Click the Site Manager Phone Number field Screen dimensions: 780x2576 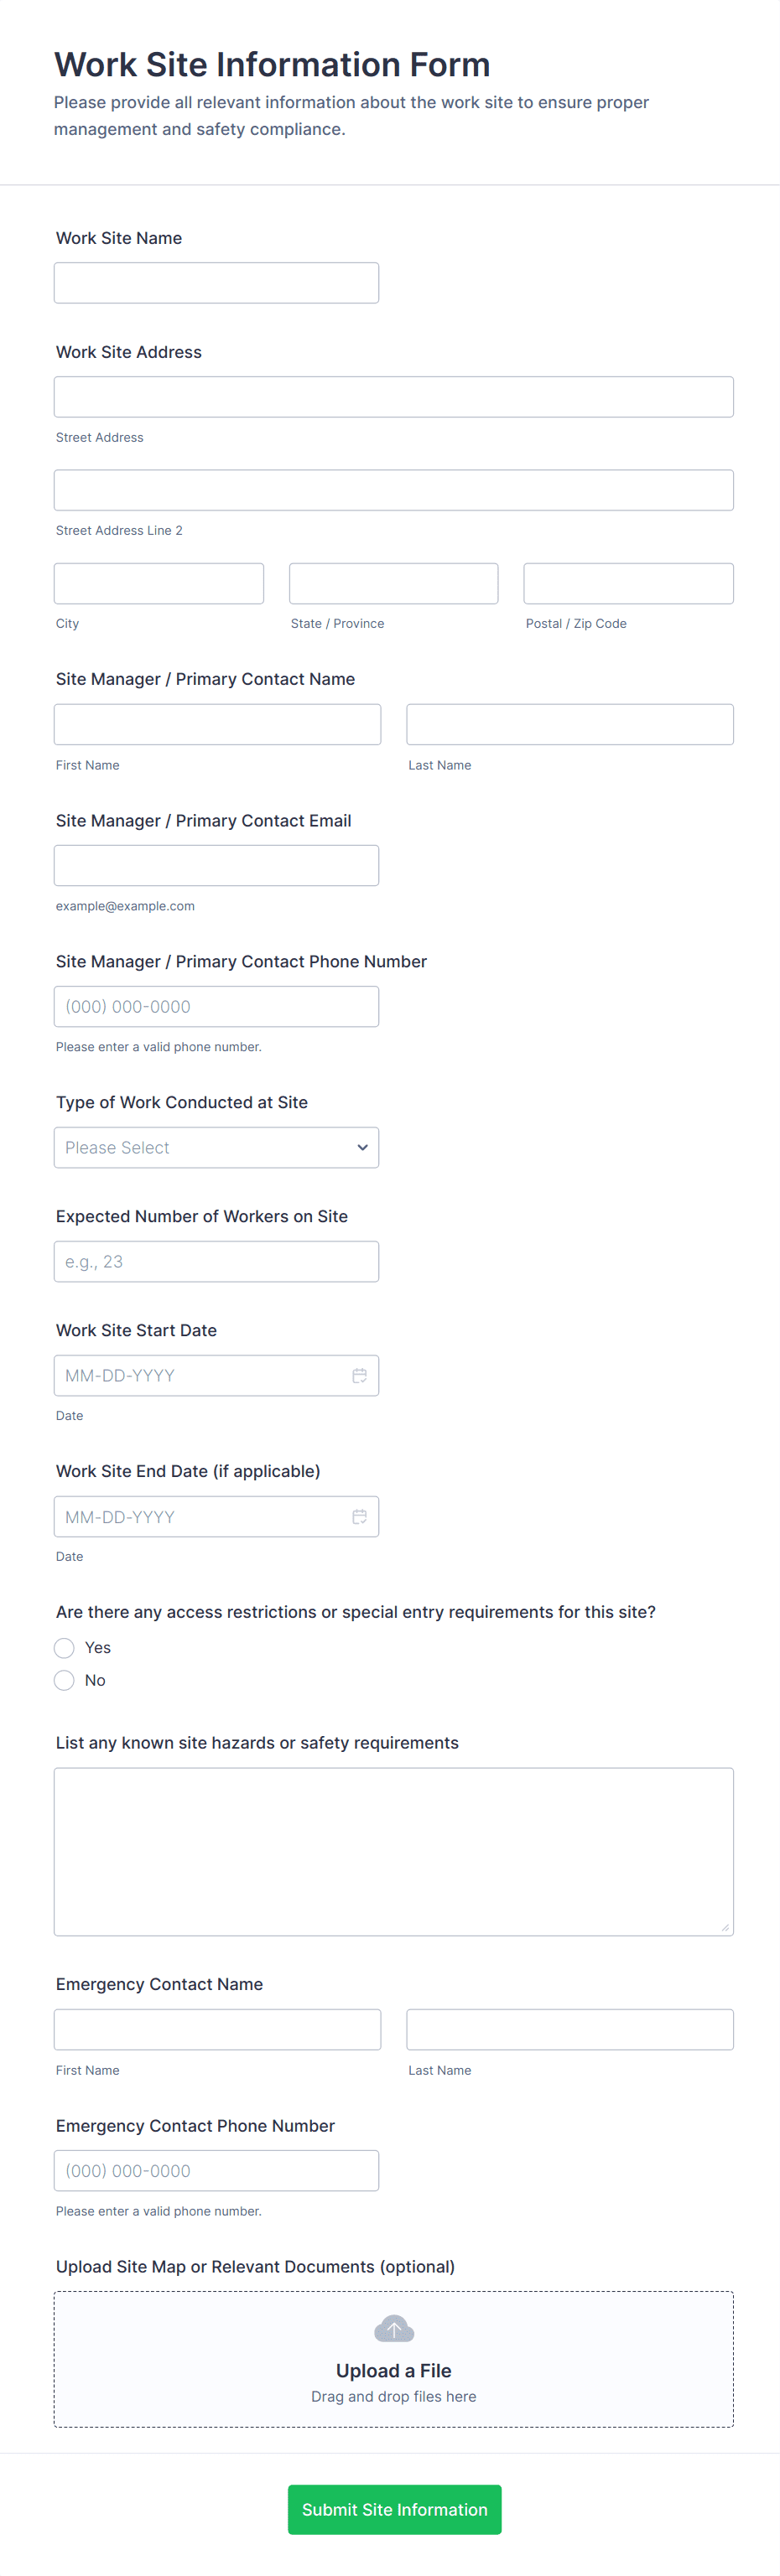(x=216, y=1006)
